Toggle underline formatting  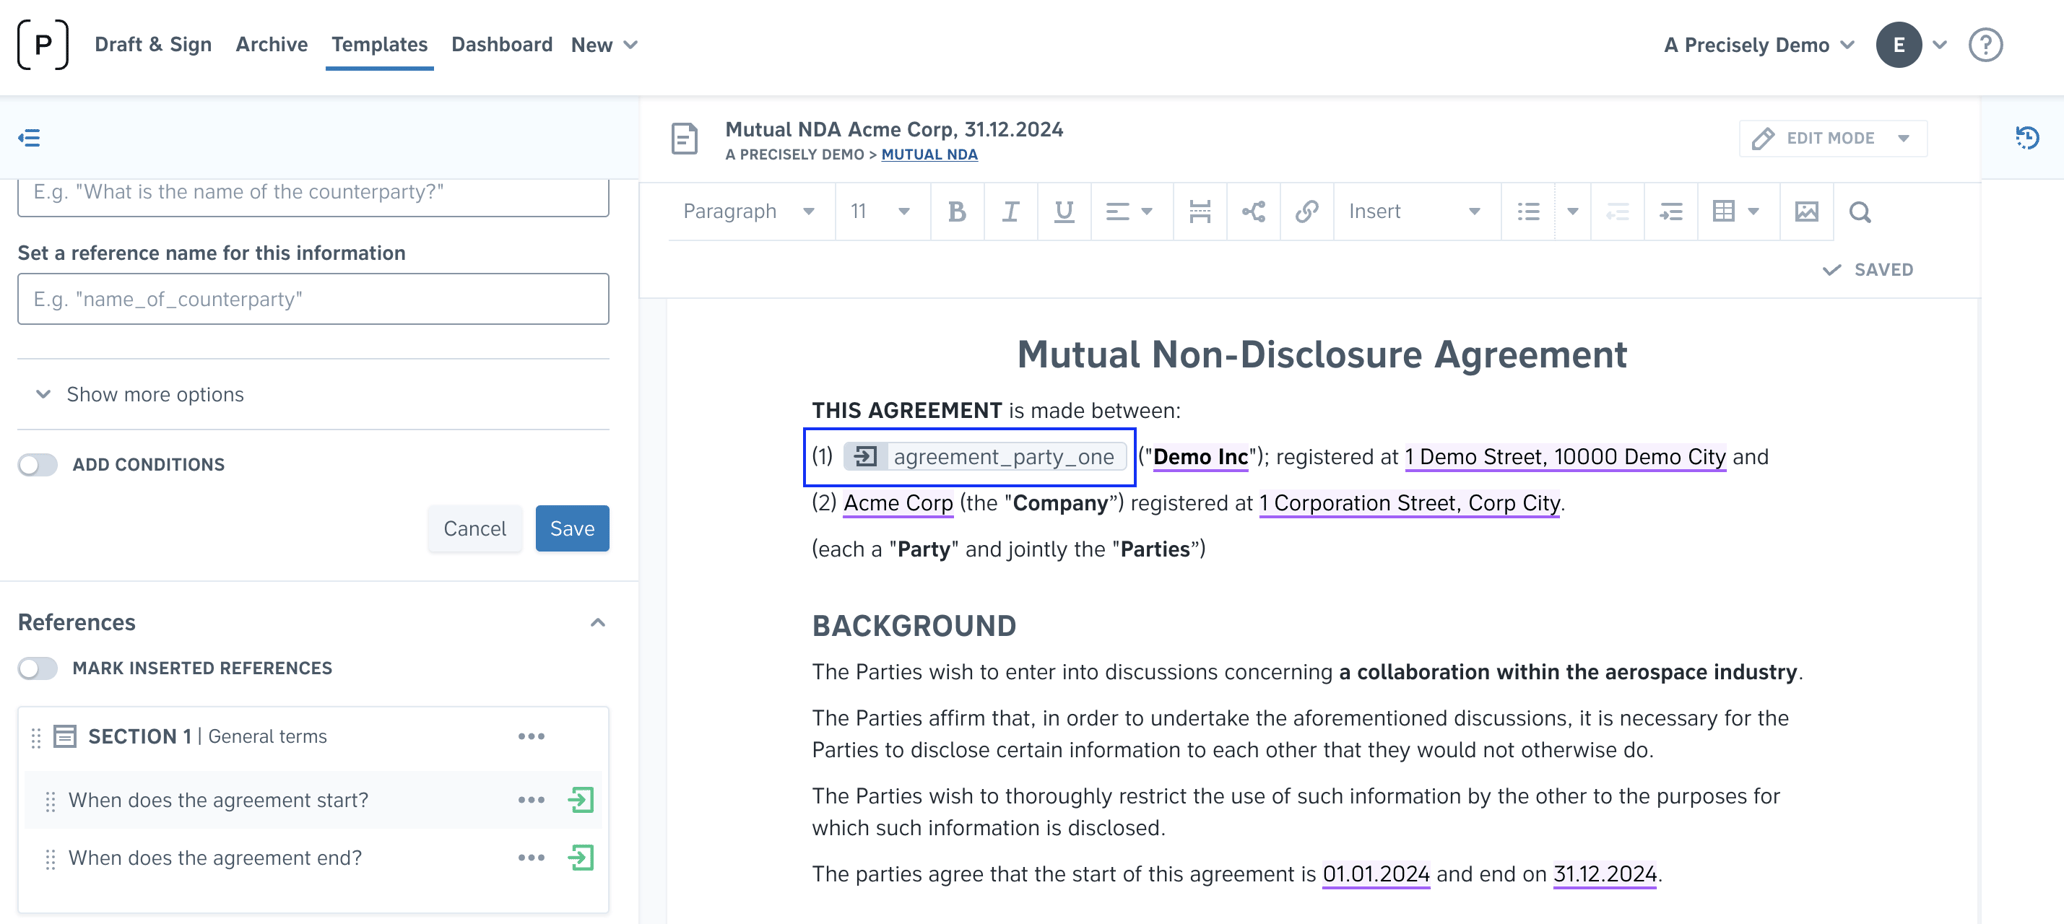1064,212
